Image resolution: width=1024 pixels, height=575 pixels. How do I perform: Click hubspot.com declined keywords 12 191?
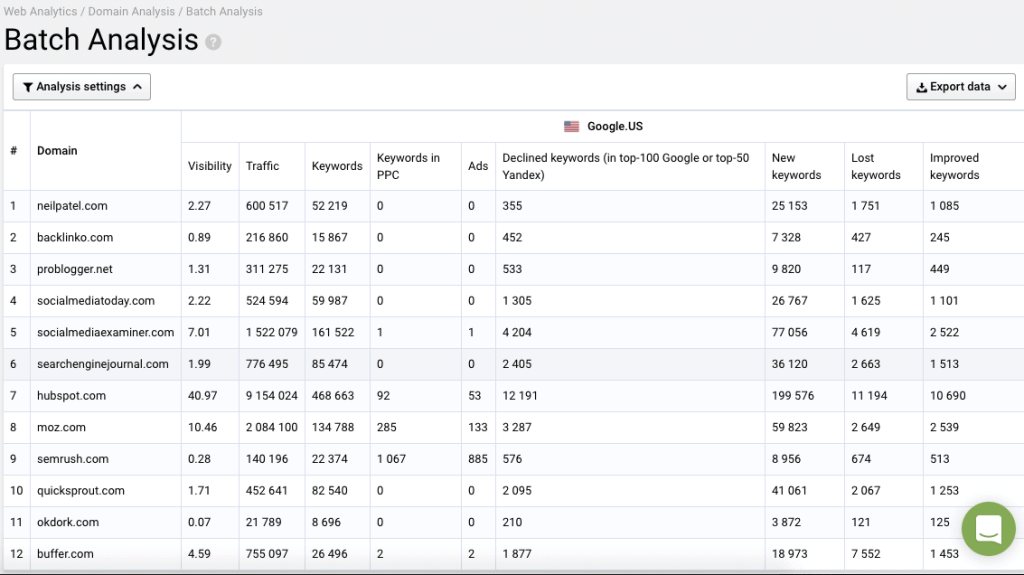point(519,395)
